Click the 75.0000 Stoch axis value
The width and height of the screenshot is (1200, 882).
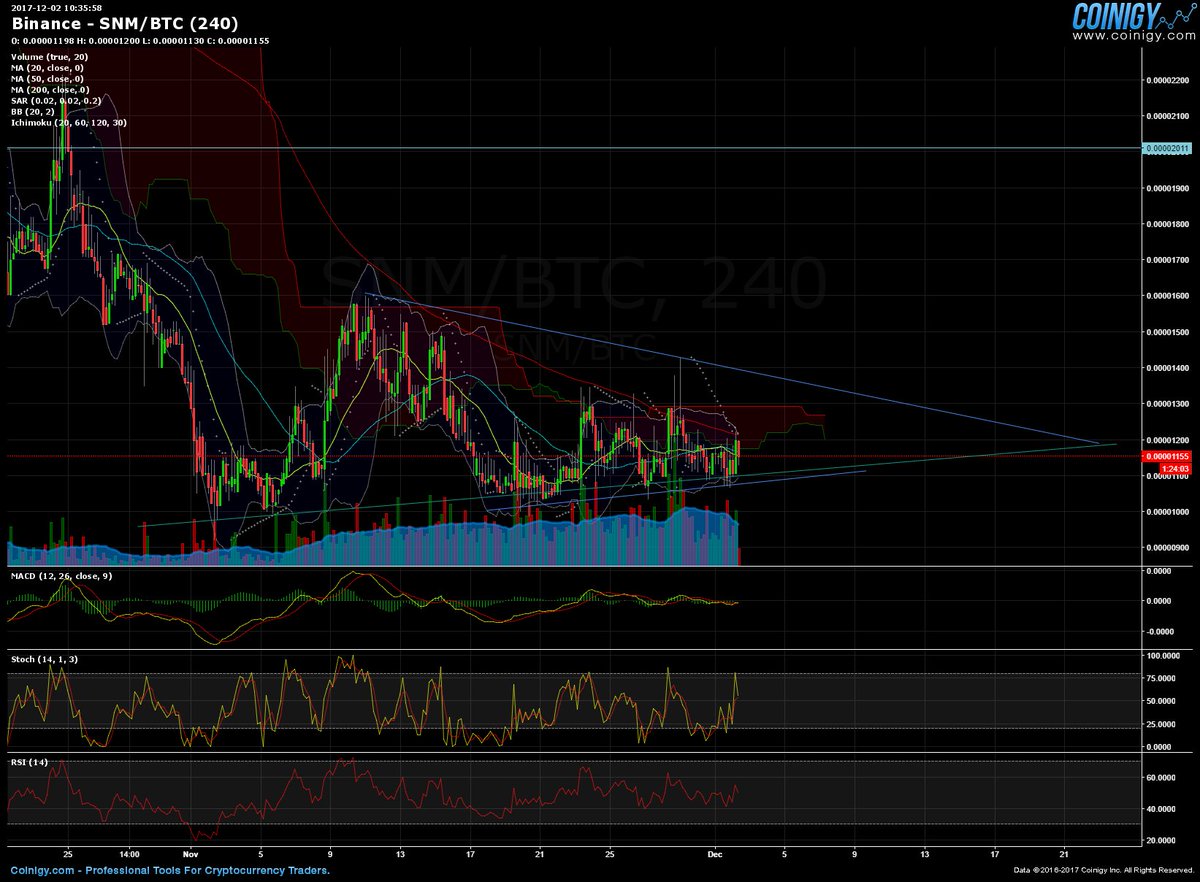coord(1161,678)
